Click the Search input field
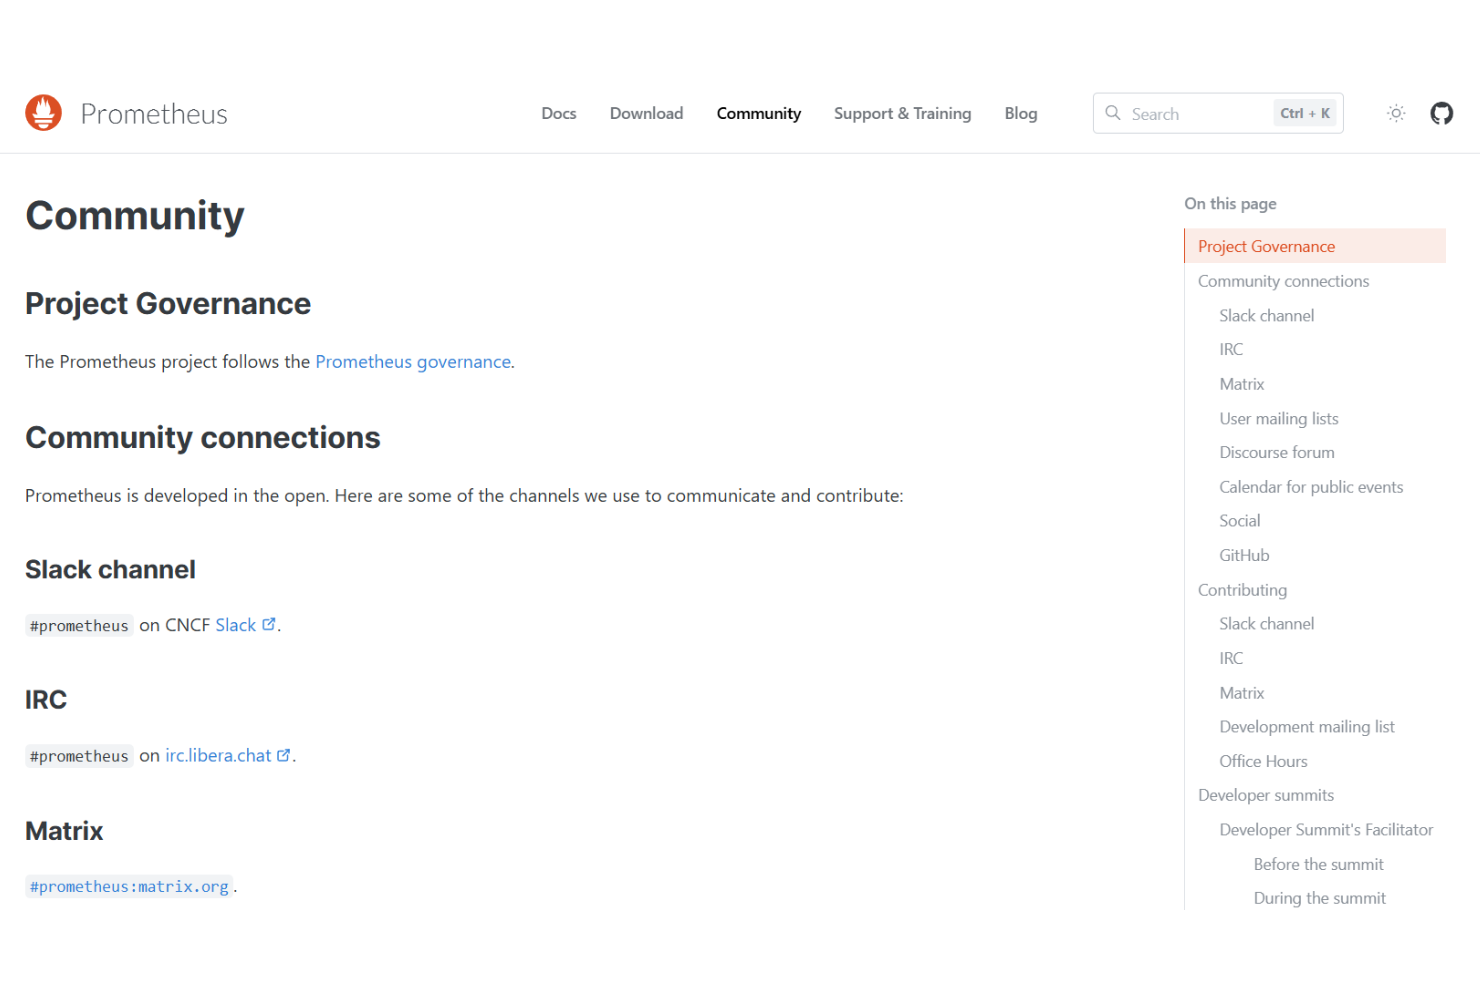The height and width of the screenshot is (987, 1480). tap(1218, 113)
